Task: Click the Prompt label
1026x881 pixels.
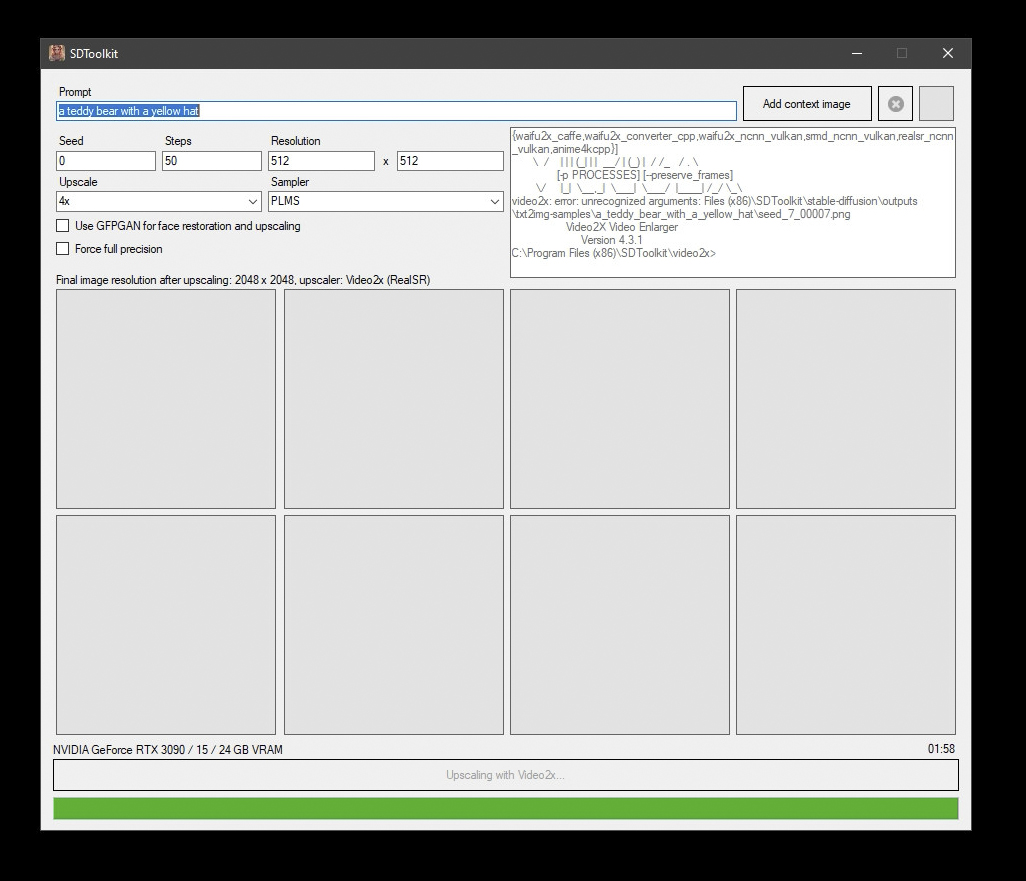Action: click(75, 92)
